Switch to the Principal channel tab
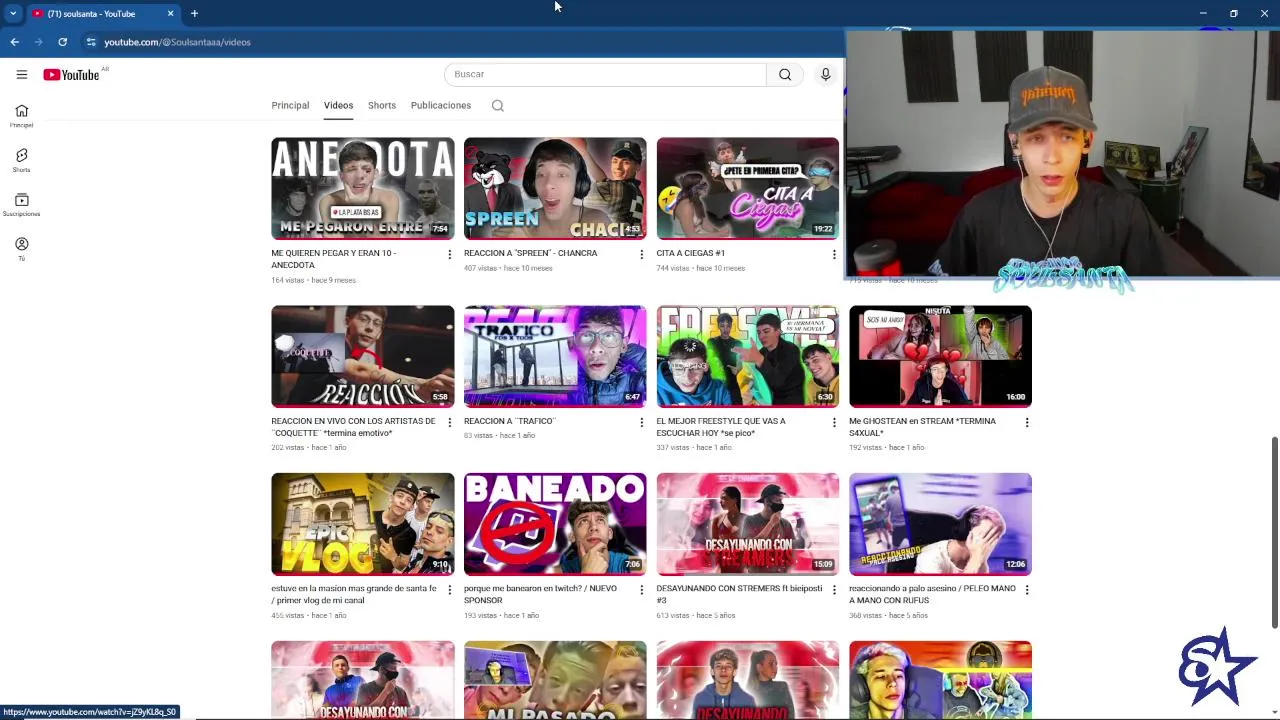 pos(290,105)
